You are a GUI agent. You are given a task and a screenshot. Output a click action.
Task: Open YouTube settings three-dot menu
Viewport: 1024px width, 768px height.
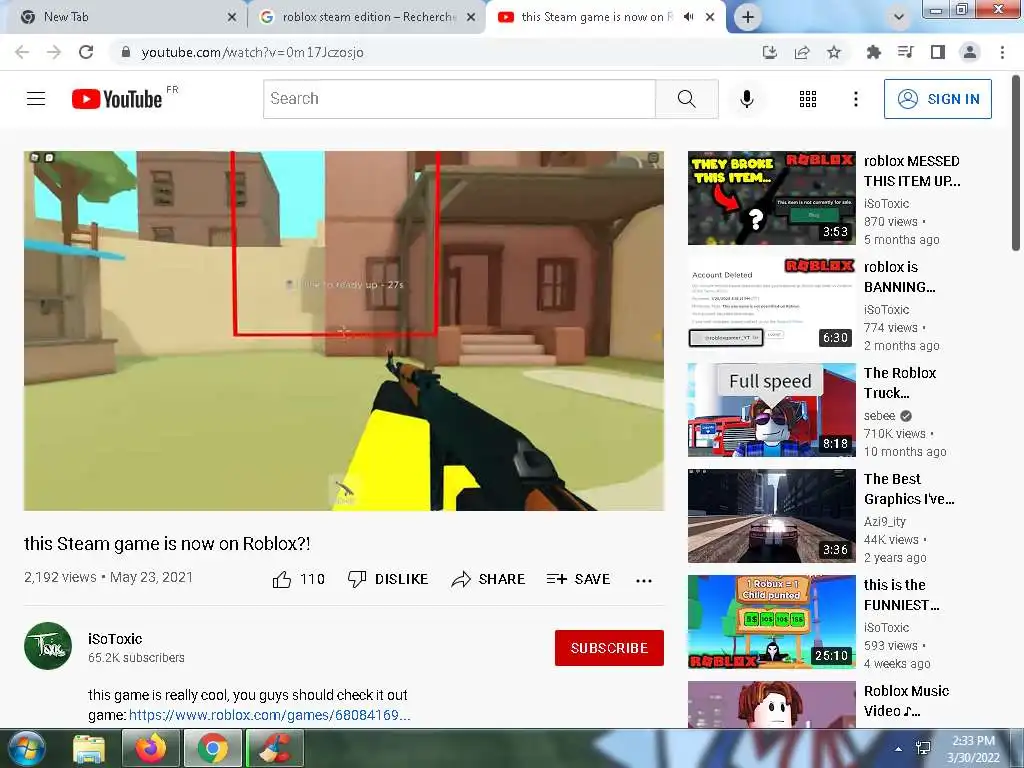coord(856,99)
